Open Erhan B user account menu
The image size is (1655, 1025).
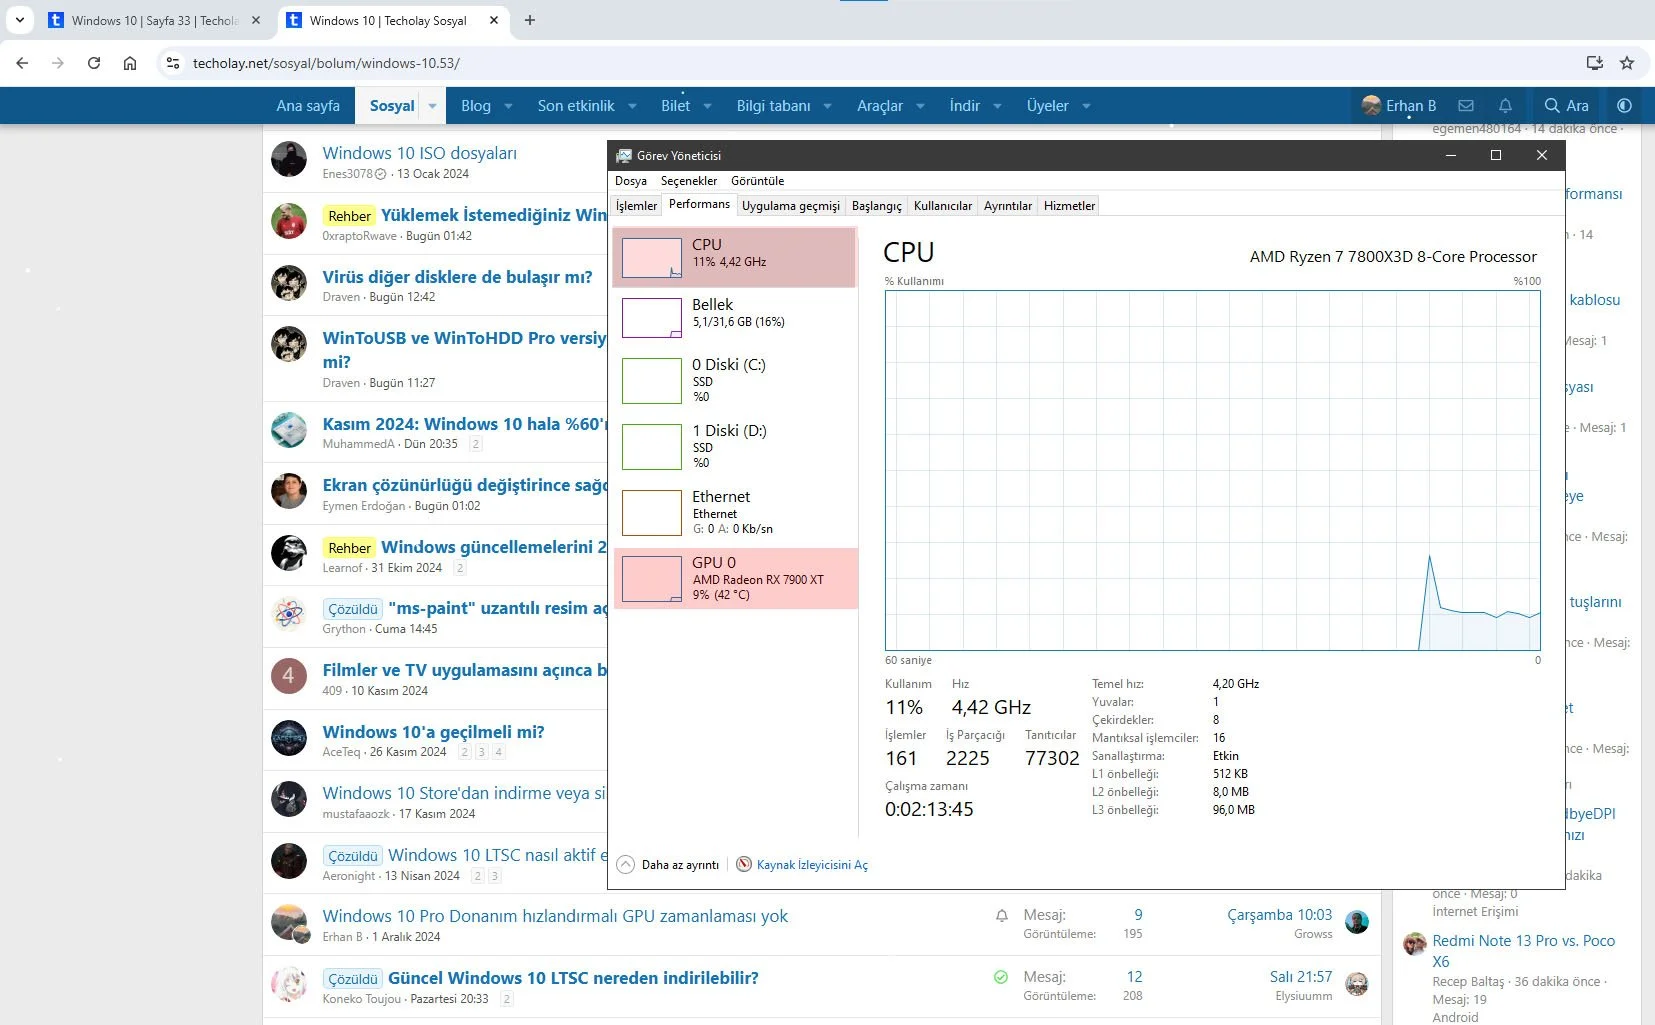[x=1399, y=106]
